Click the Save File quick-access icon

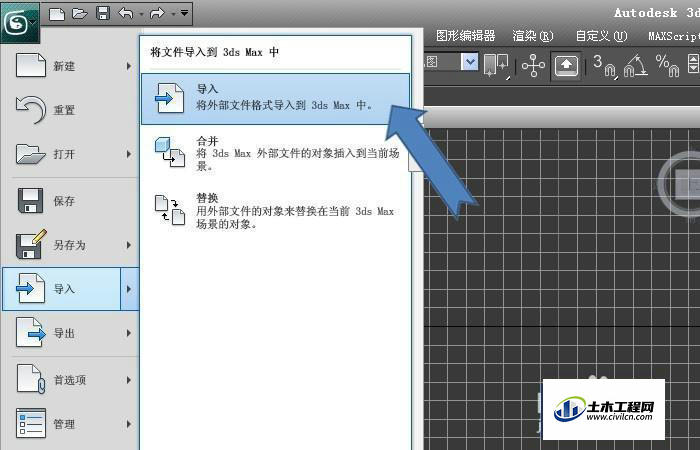[103, 13]
